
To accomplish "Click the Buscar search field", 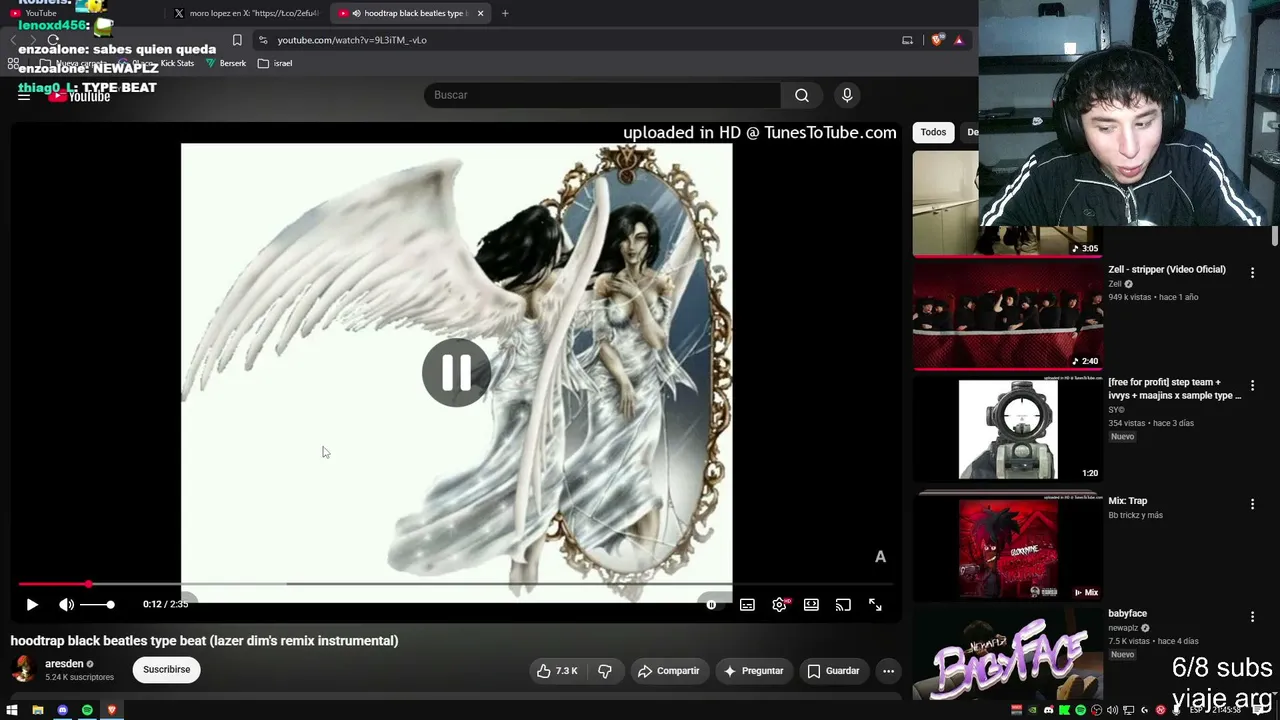I will tap(602, 95).
